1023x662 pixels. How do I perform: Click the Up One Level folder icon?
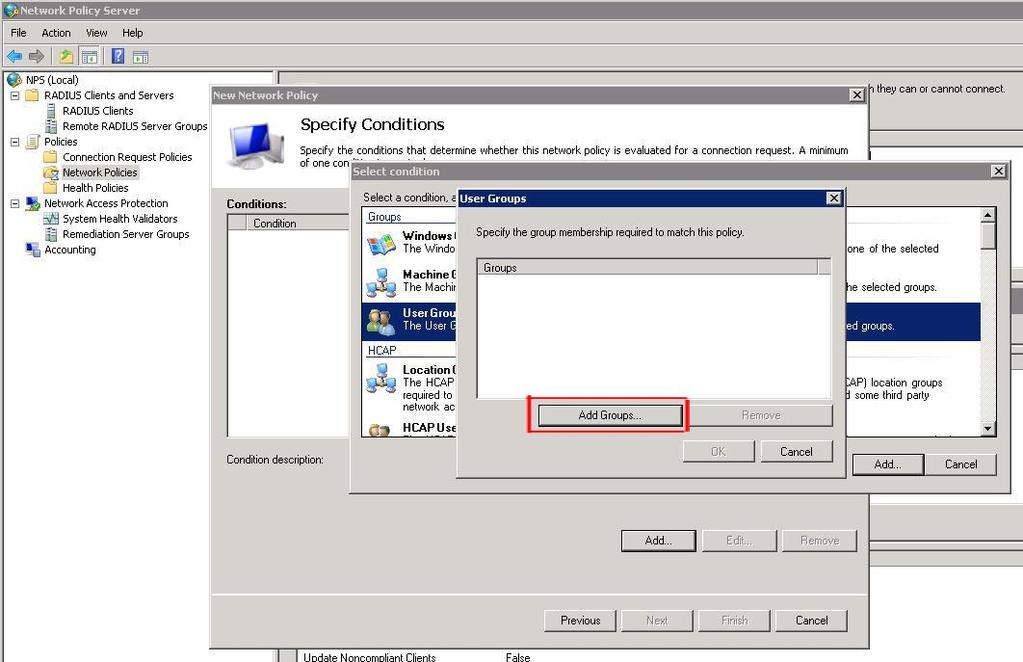tap(66, 57)
